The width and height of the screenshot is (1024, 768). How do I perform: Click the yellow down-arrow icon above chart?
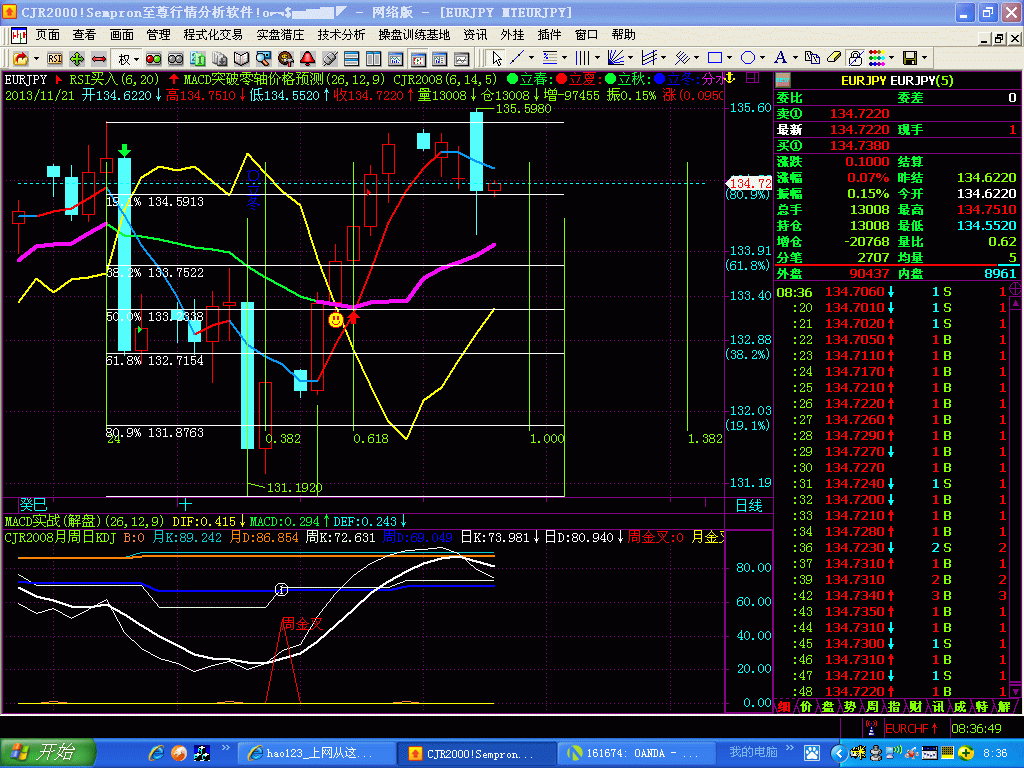coord(730,78)
